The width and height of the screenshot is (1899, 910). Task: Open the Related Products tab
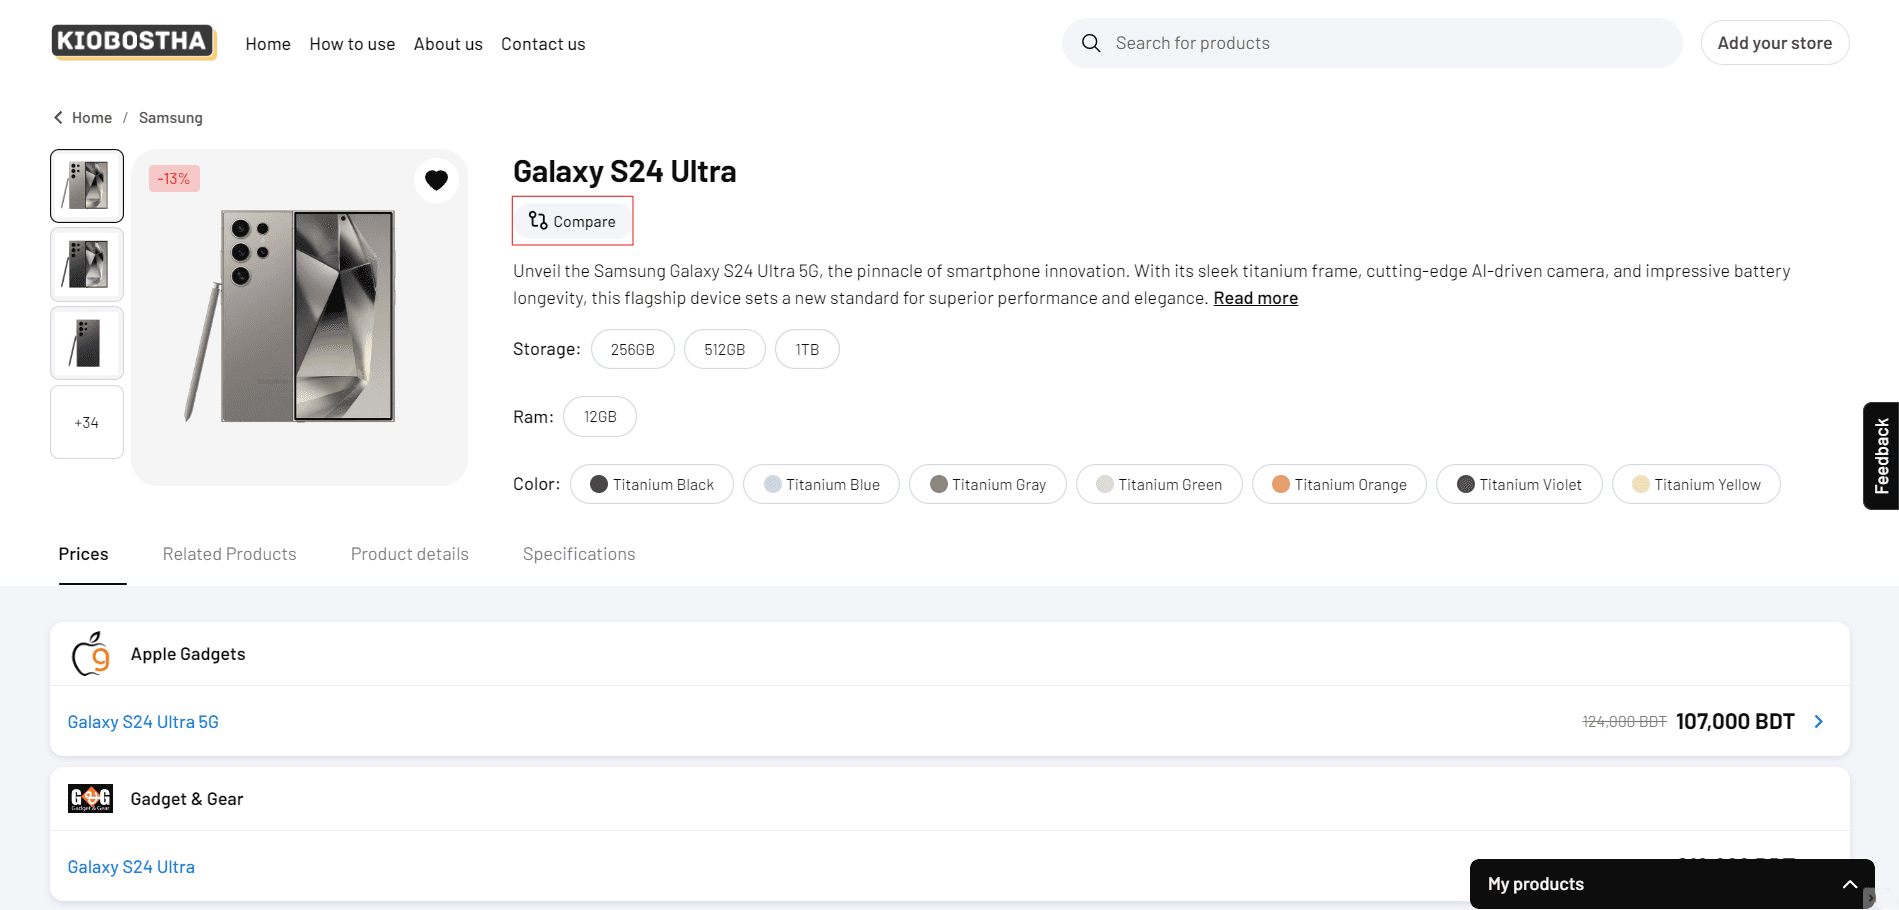click(229, 554)
